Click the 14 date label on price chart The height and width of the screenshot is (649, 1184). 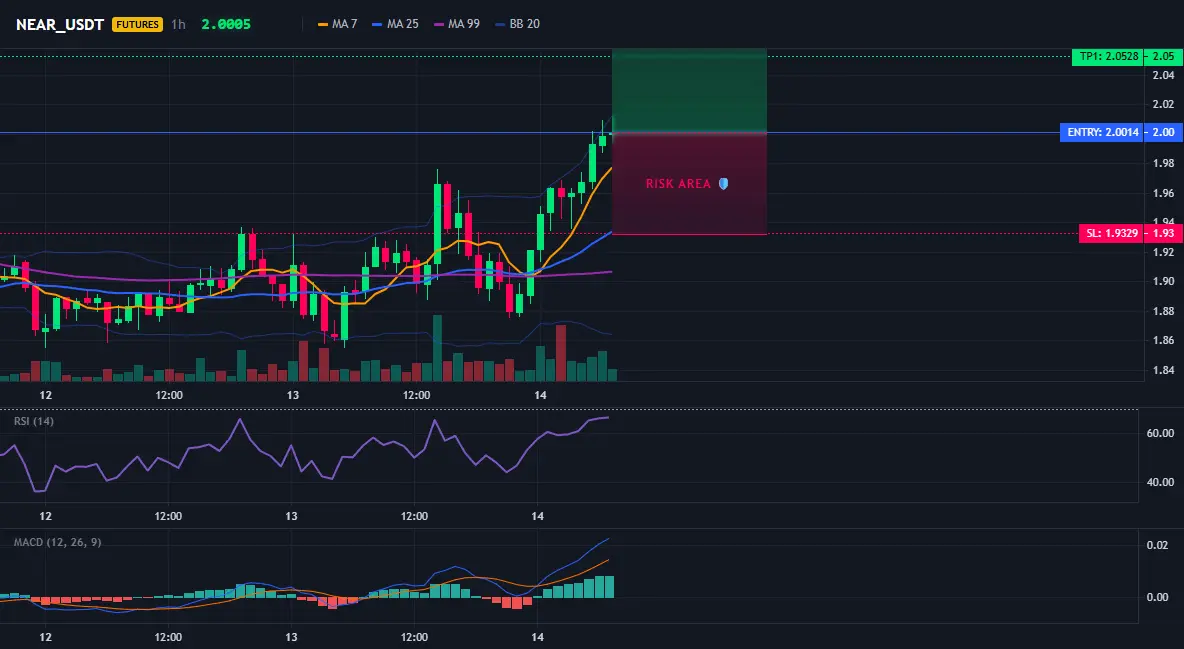tap(540, 395)
